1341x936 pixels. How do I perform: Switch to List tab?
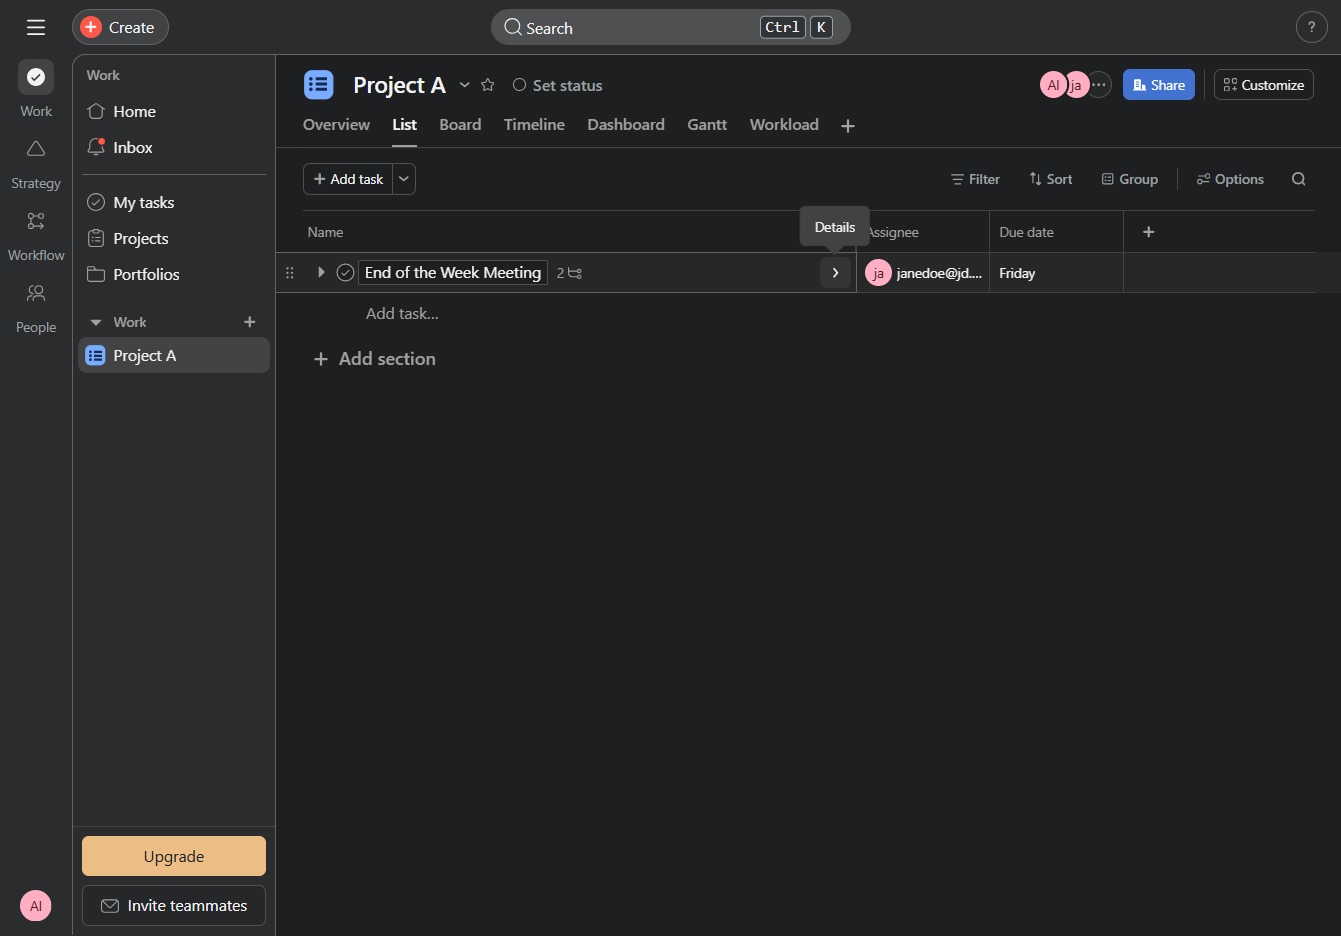point(404,125)
